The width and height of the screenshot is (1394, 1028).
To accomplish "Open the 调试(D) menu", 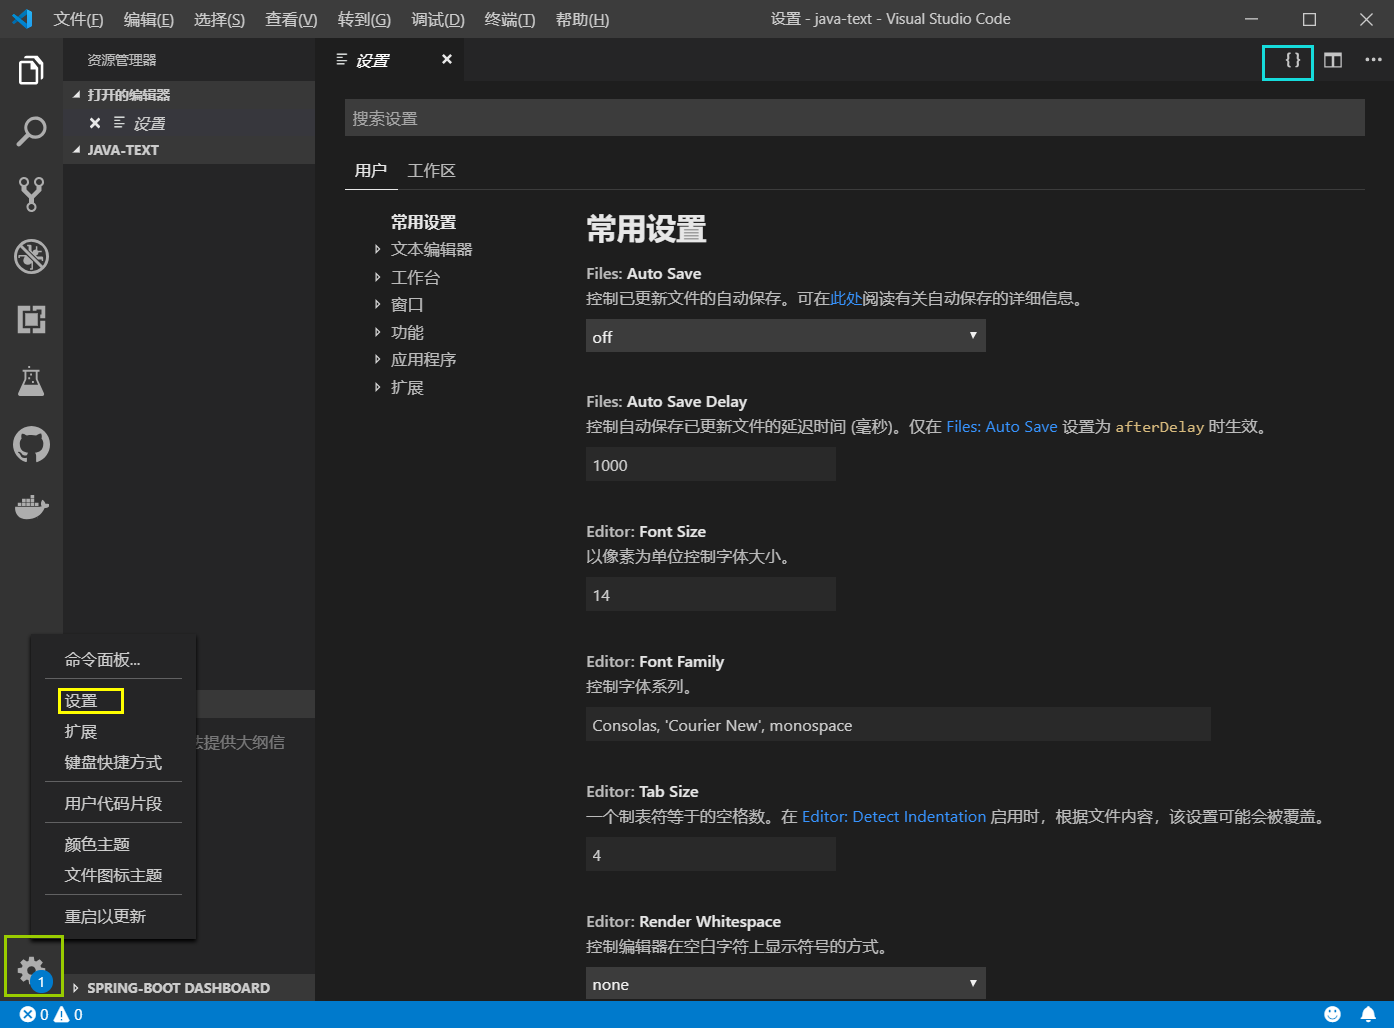I will click(x=438, y=19).
